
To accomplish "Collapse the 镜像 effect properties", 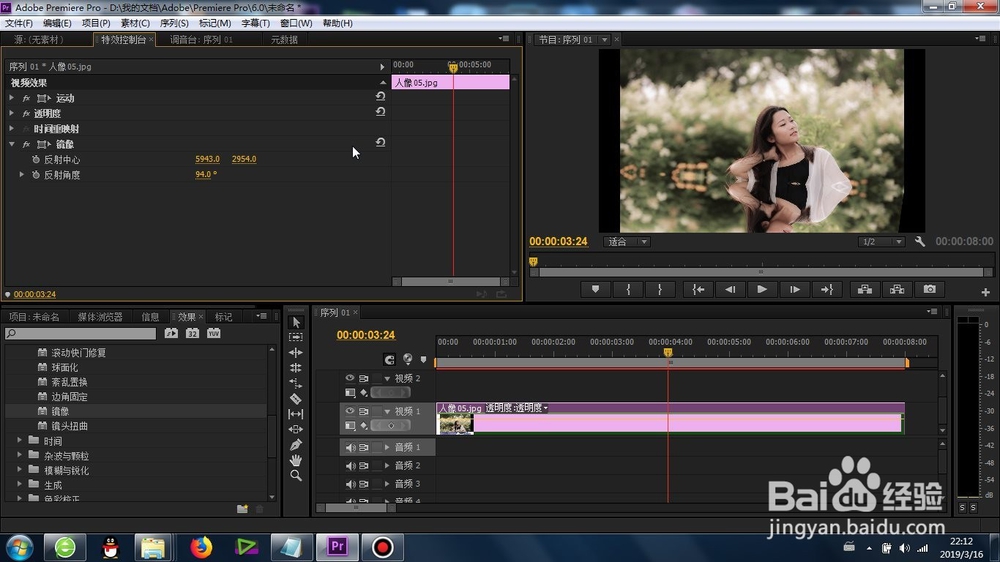I will pos(11,144).
